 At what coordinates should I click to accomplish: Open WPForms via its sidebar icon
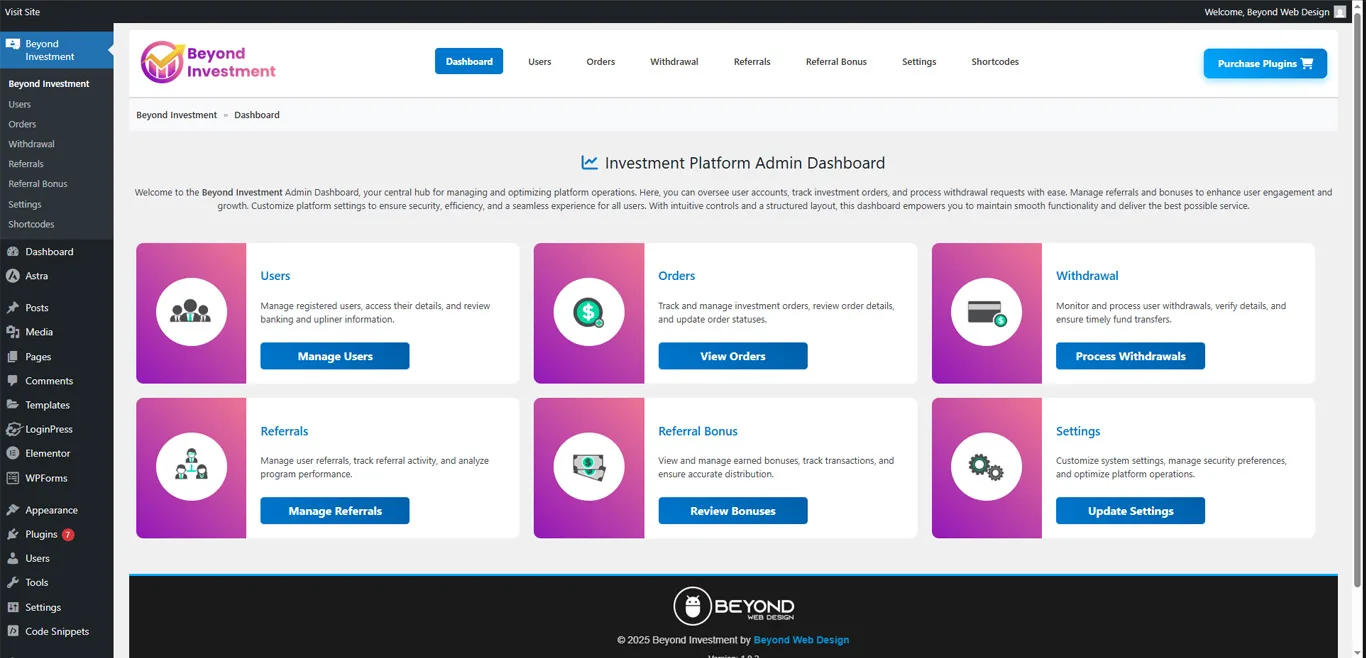[12, 478]
